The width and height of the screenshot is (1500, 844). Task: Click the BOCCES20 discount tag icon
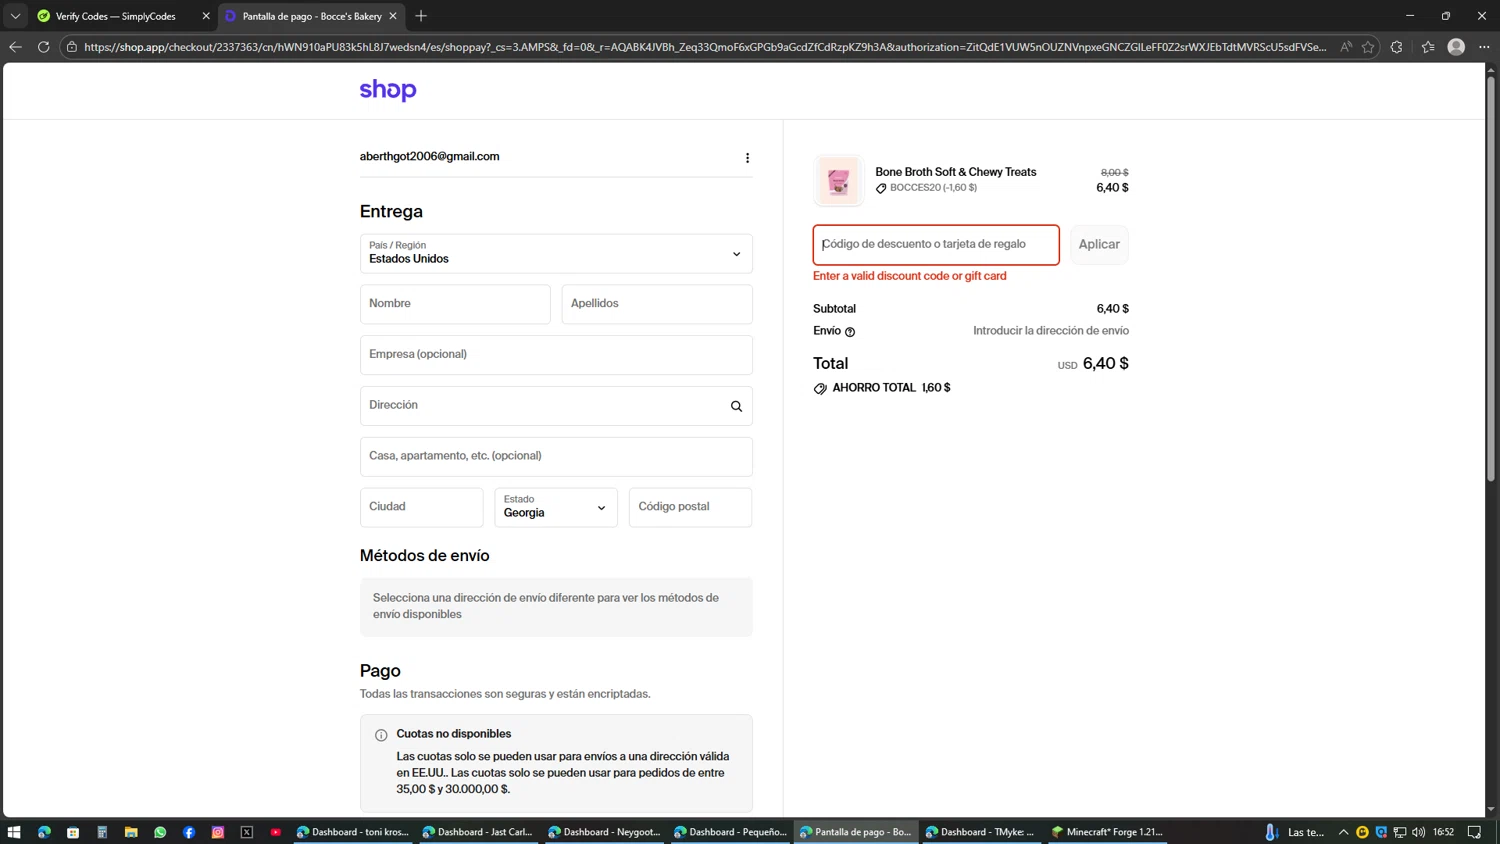[881, 188]
